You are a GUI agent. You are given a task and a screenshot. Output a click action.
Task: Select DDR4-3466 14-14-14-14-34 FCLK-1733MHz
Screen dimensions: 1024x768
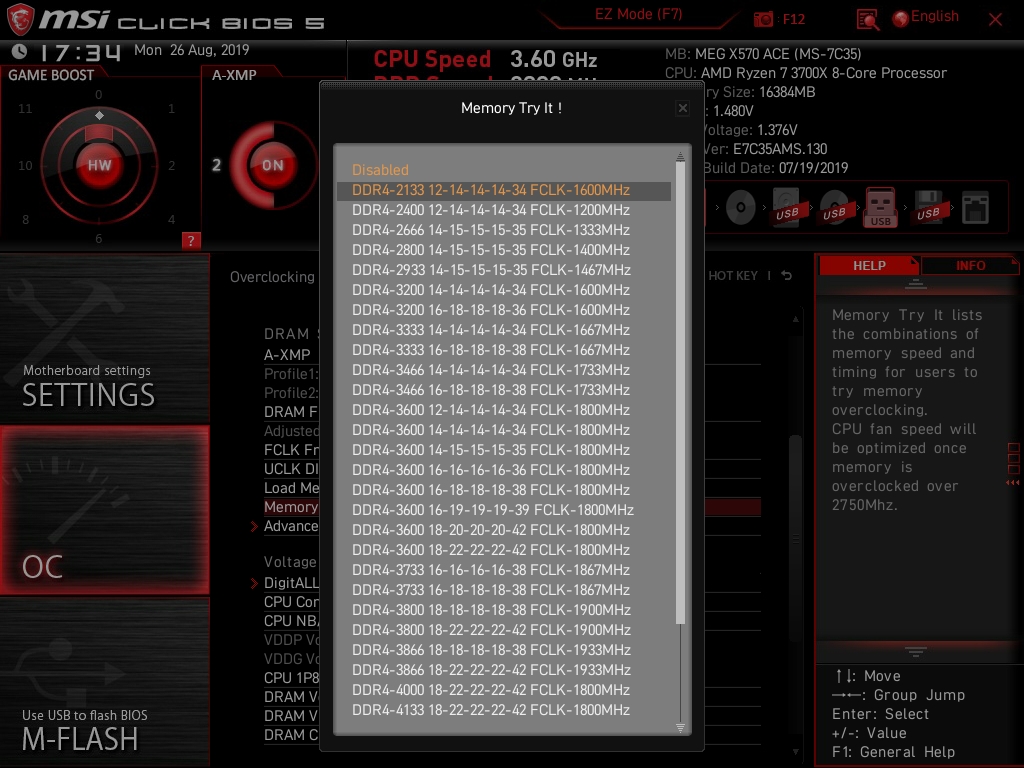click(504, 370)
